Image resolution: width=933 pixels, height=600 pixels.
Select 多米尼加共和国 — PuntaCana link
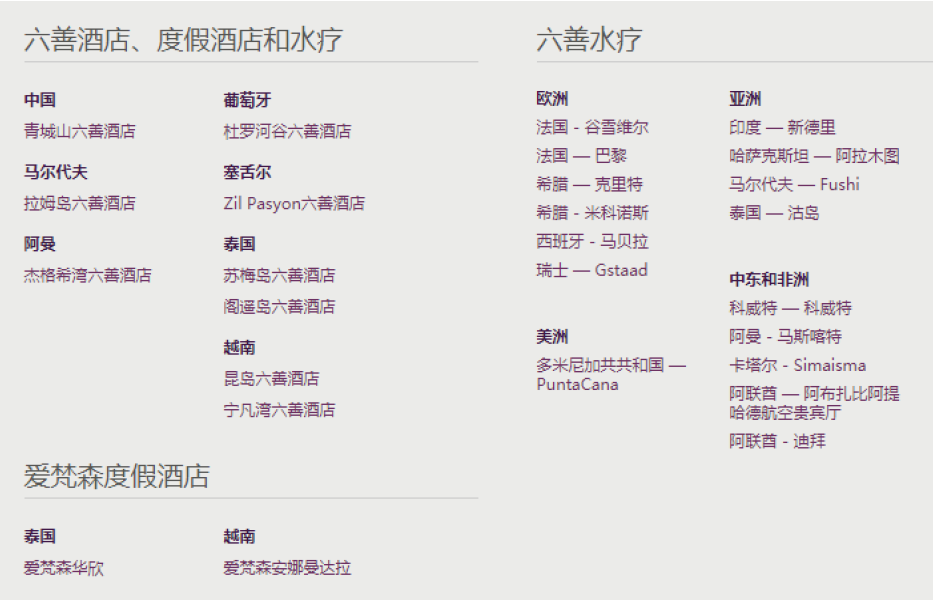611,375
